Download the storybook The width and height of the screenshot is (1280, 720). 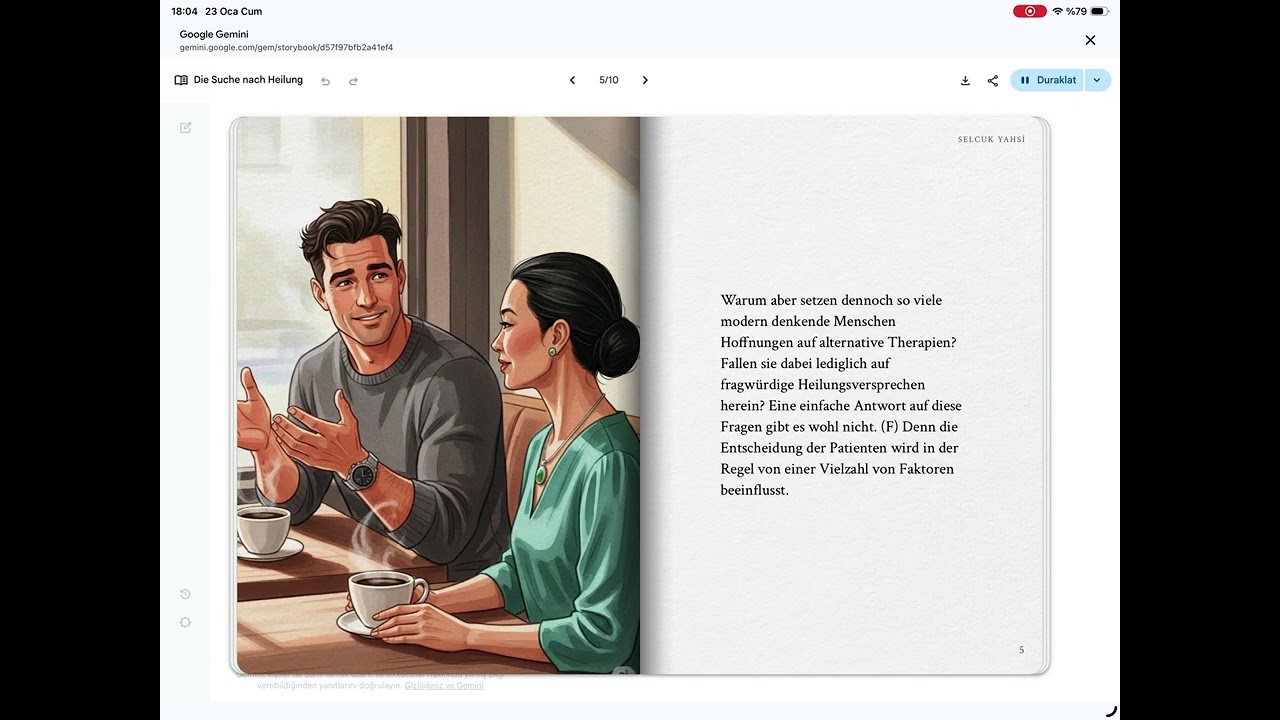pos(965,80)
